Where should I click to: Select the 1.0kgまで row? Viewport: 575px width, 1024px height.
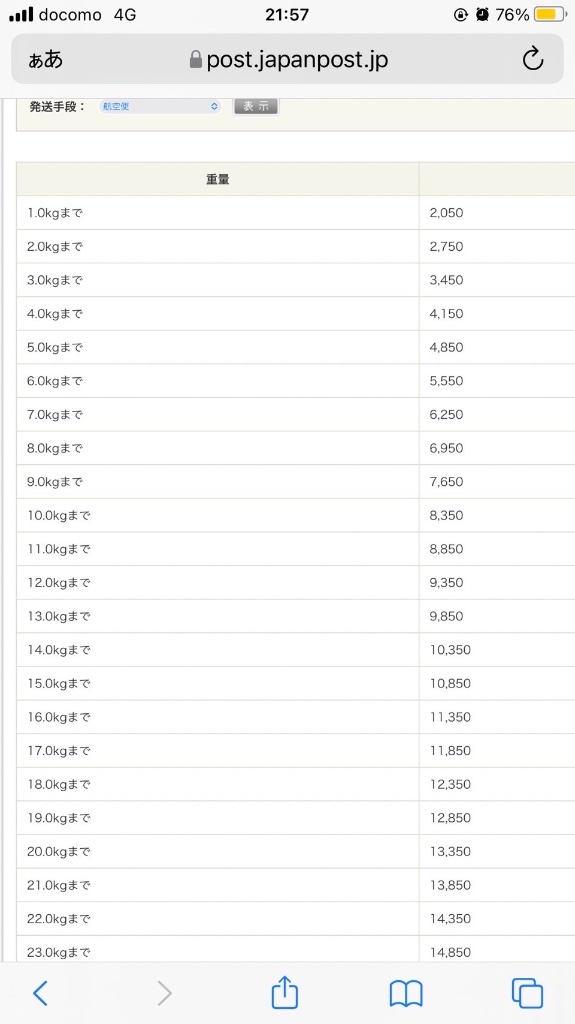click(x=295, y=213)
